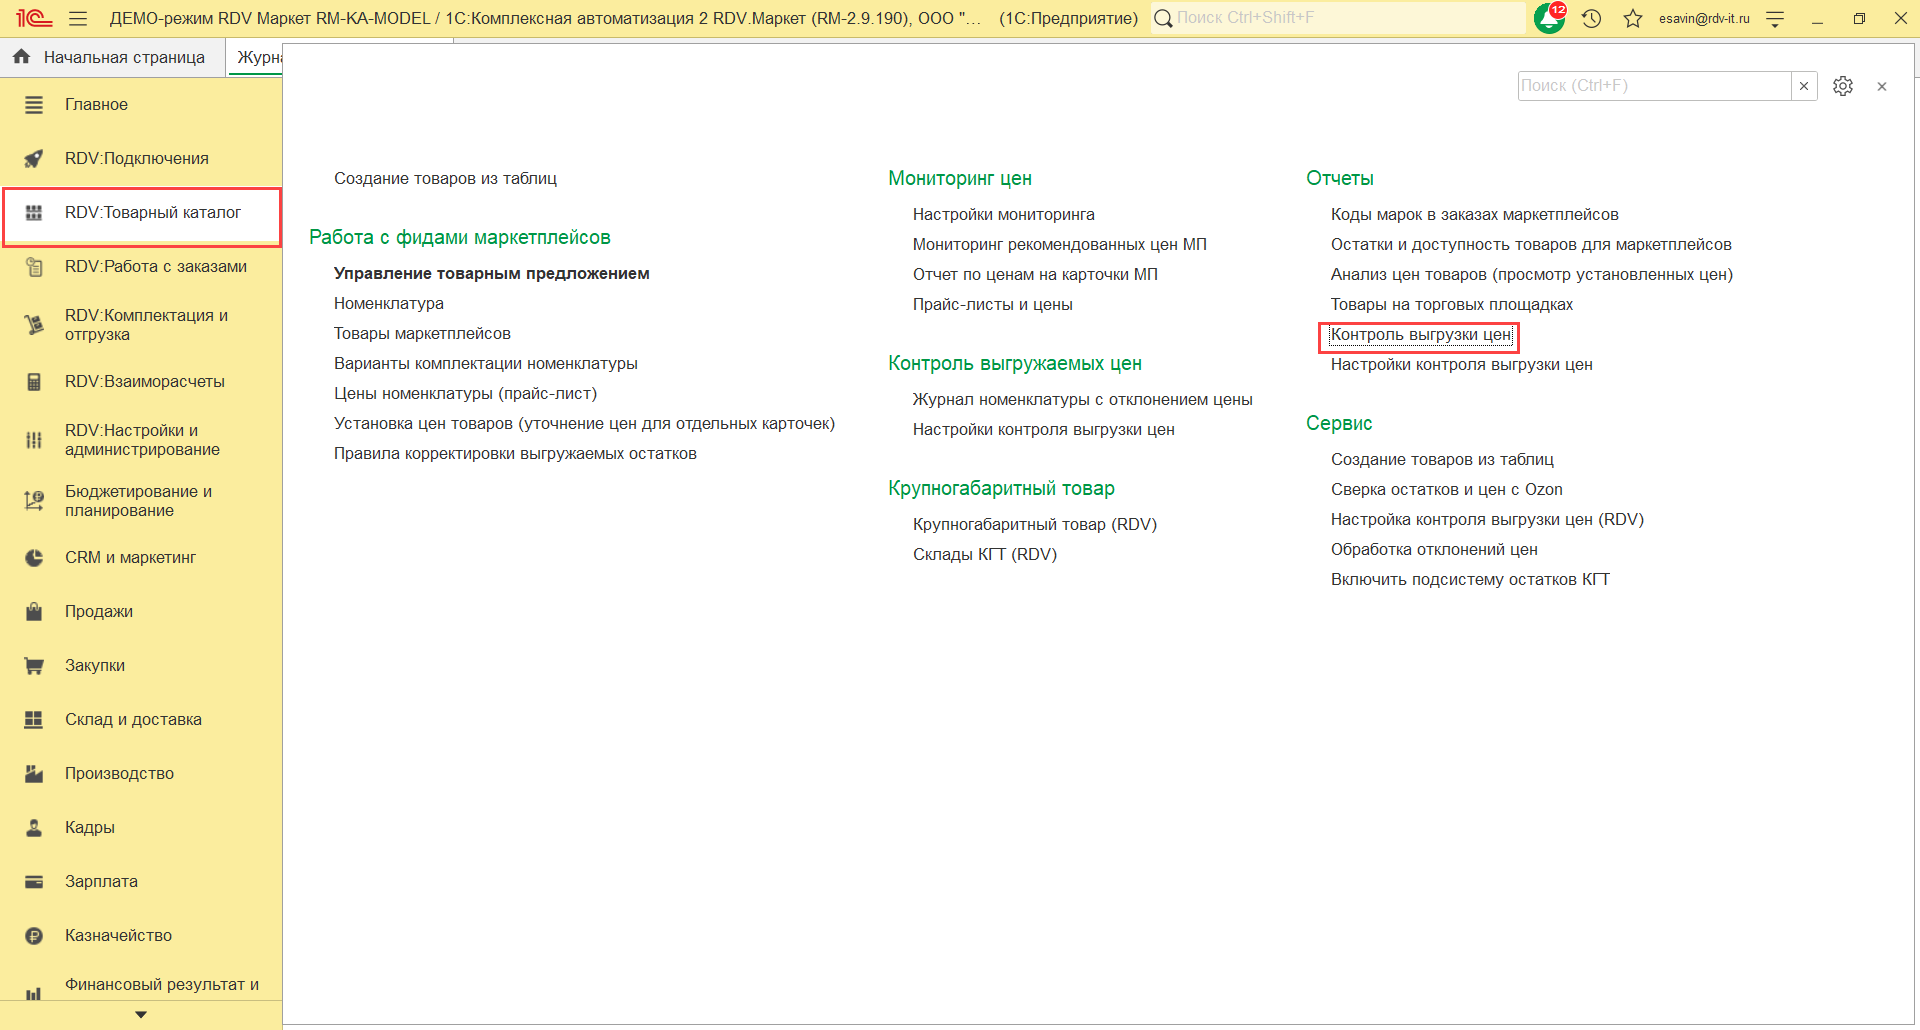
Task: Open the history clock icon
Action: pos(1591,18)
